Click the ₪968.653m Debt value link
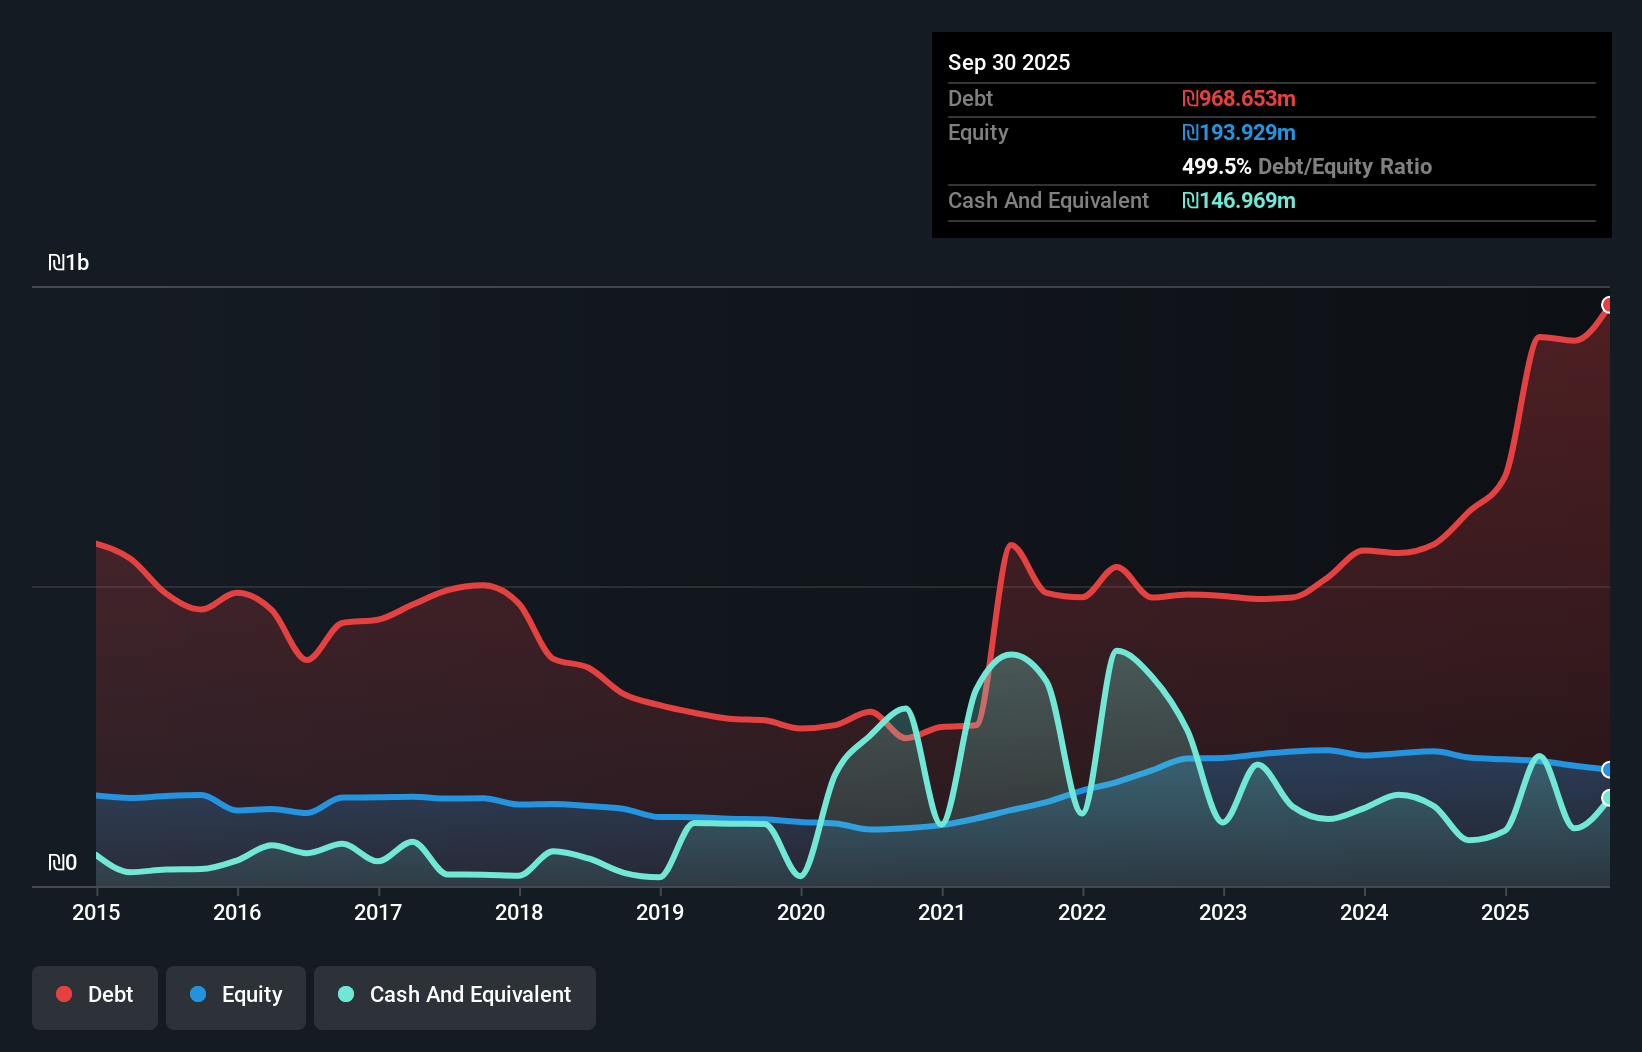 1238,98
